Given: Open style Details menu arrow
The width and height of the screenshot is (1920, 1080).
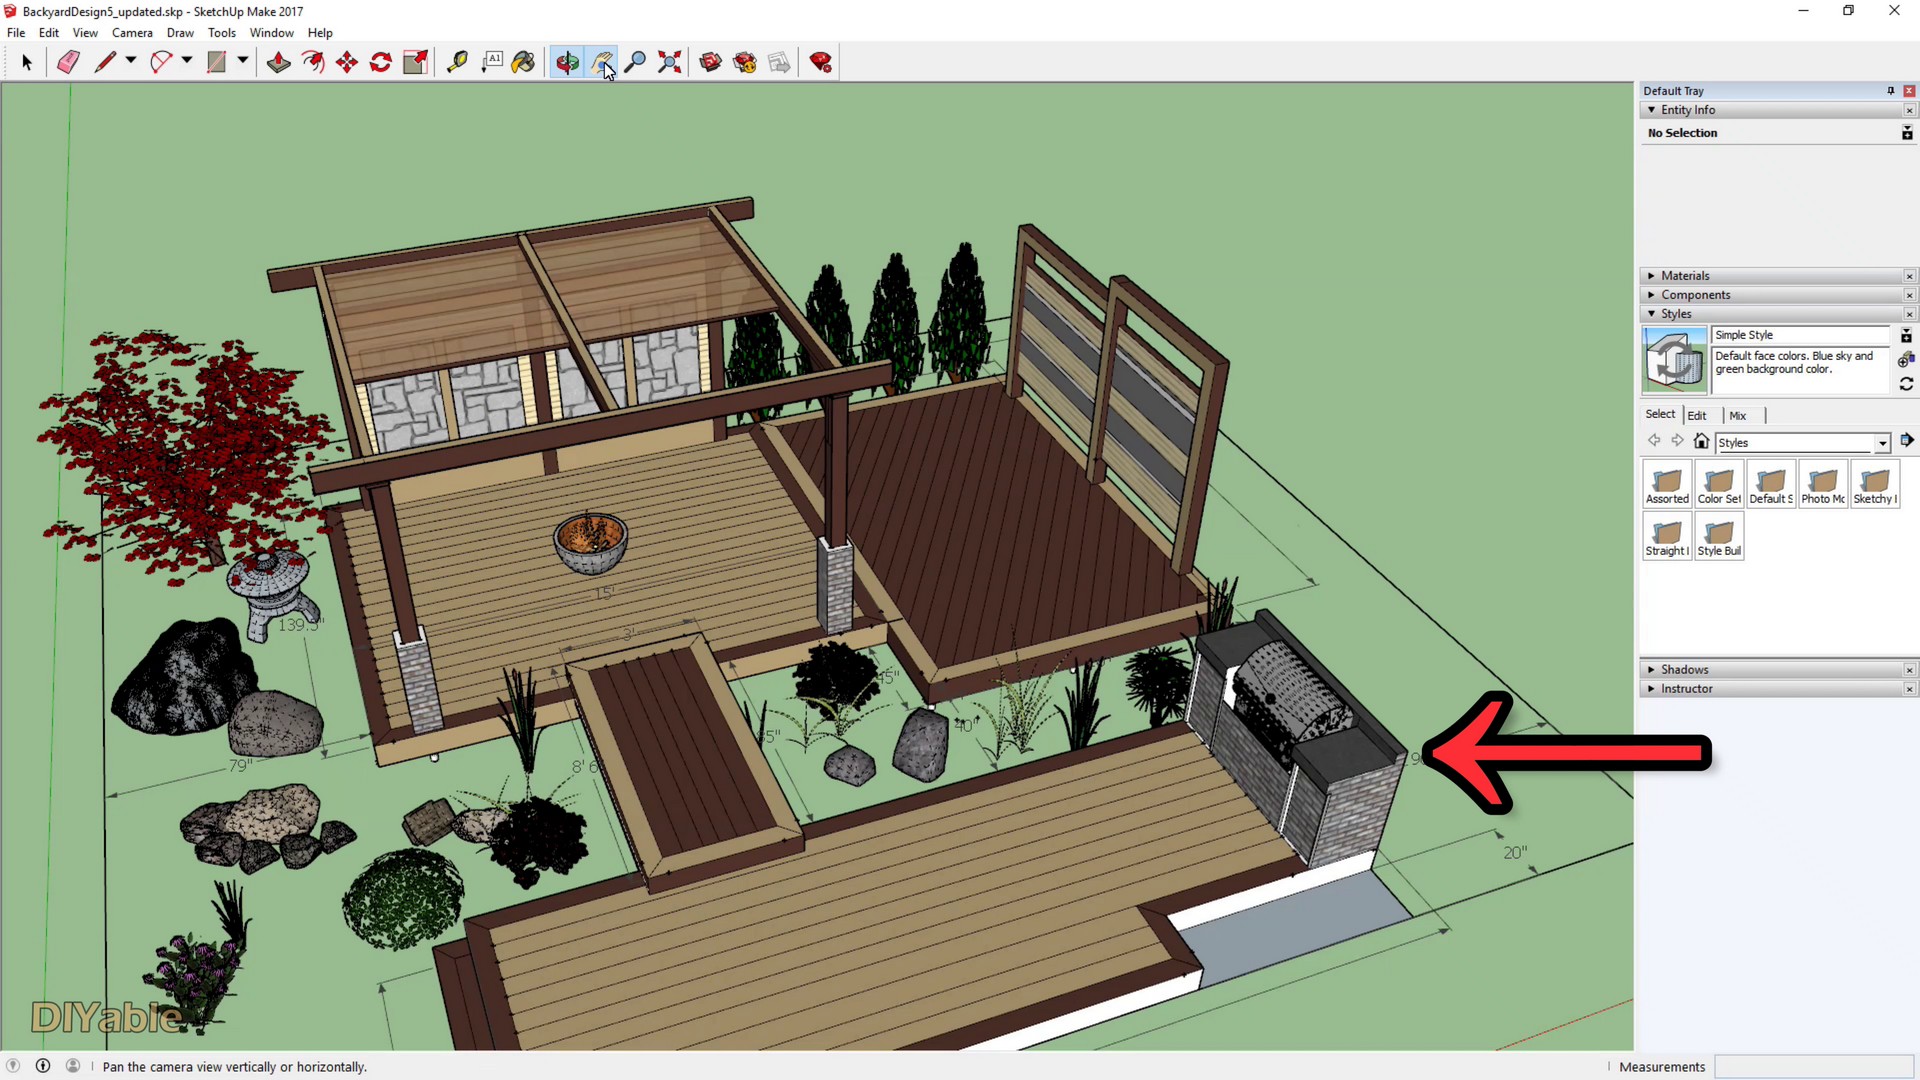Looking at the screenshot, I should pyautogui.click(x=1906, y=441).
